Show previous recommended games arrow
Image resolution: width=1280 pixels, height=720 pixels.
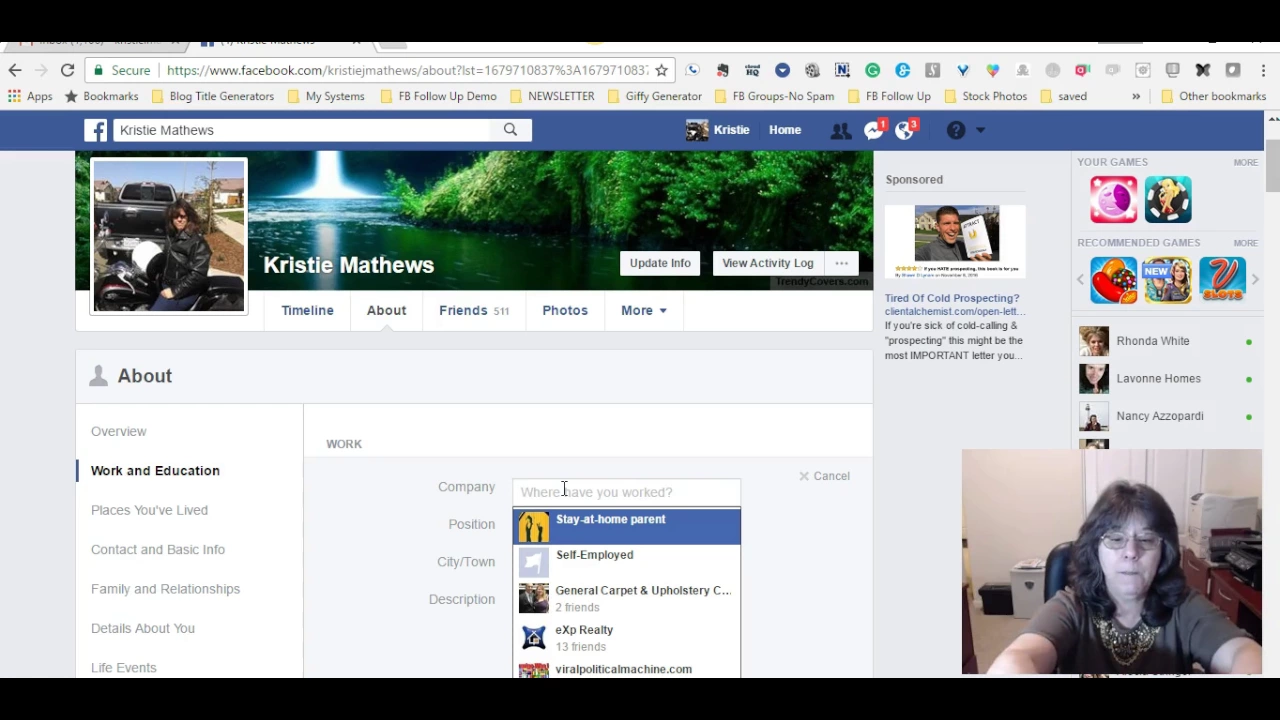pos(1081,280)
